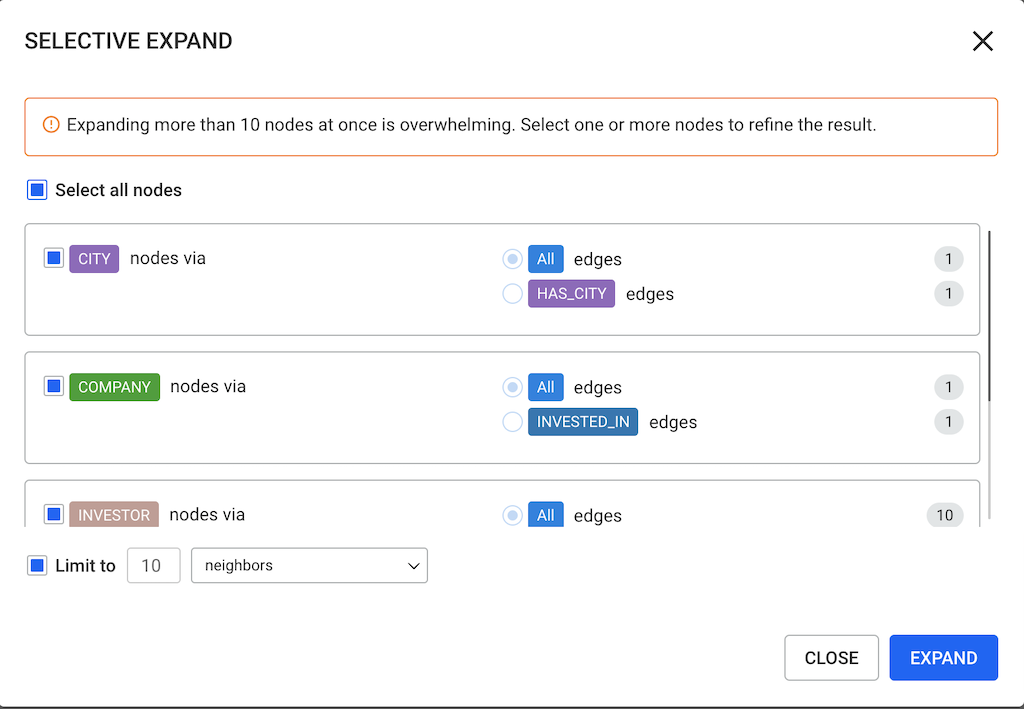Select the HAS_CITY edges radio button
Screen dimensions: 1024x709
512,294
